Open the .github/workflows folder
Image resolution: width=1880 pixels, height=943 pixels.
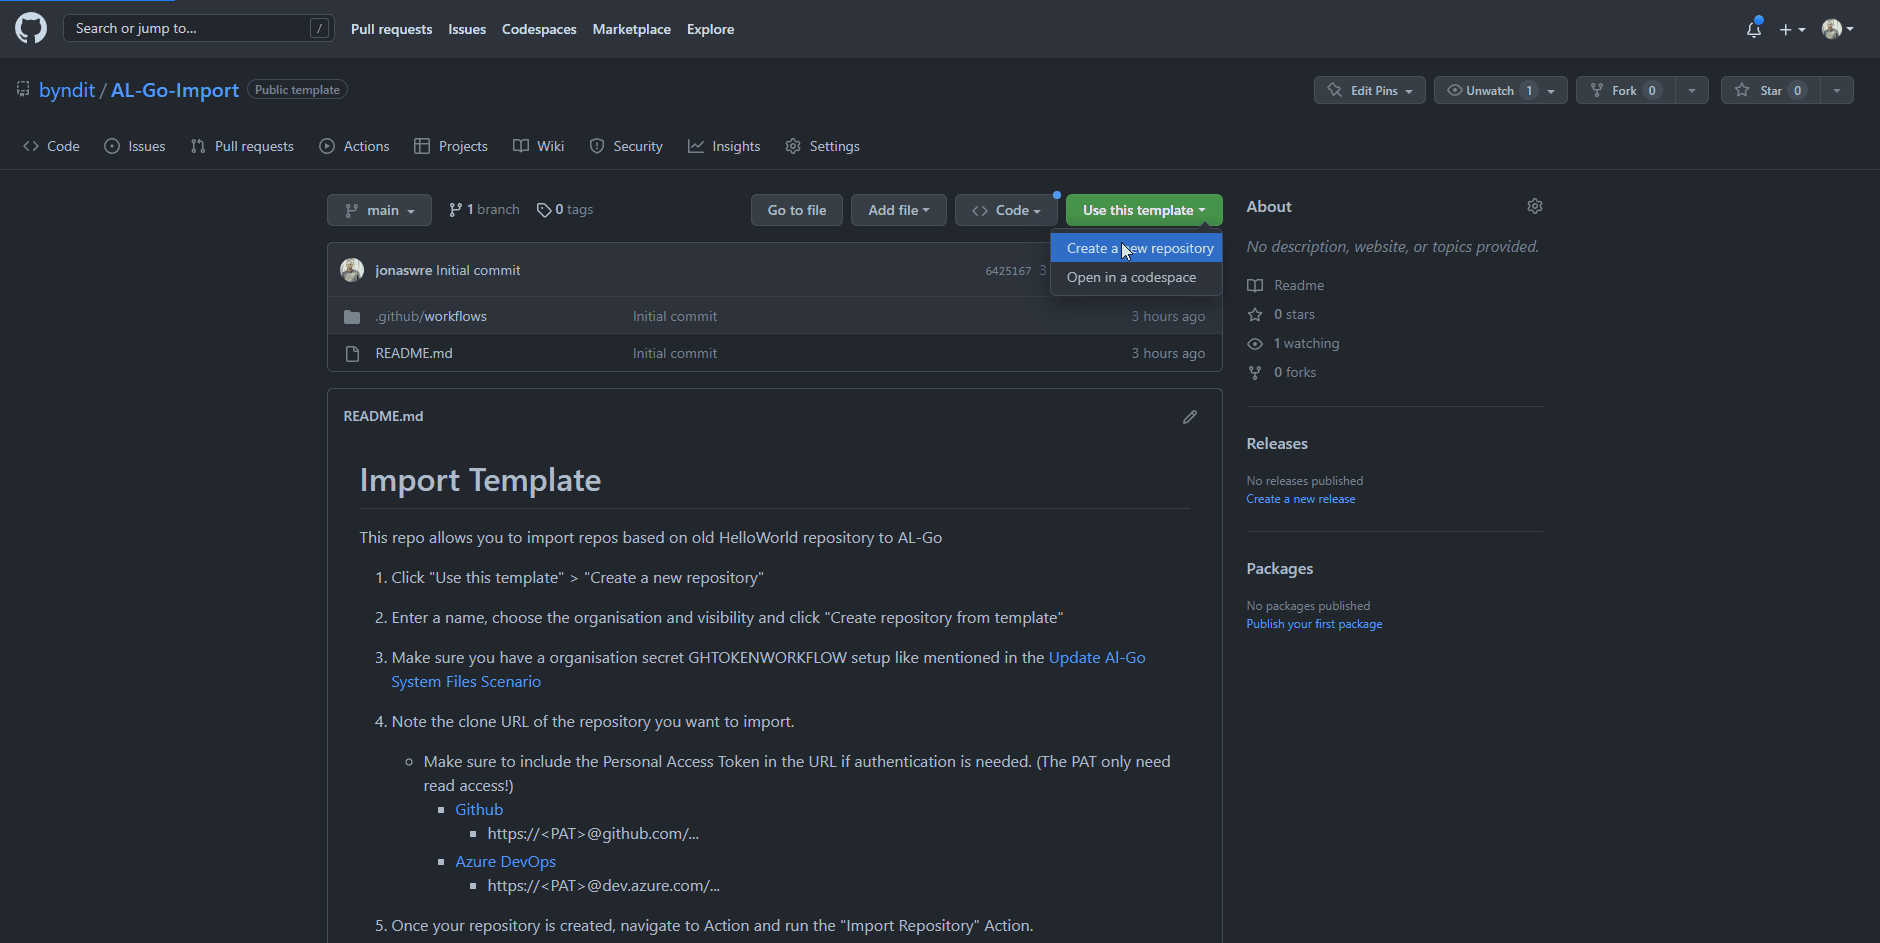click(431, 316)
